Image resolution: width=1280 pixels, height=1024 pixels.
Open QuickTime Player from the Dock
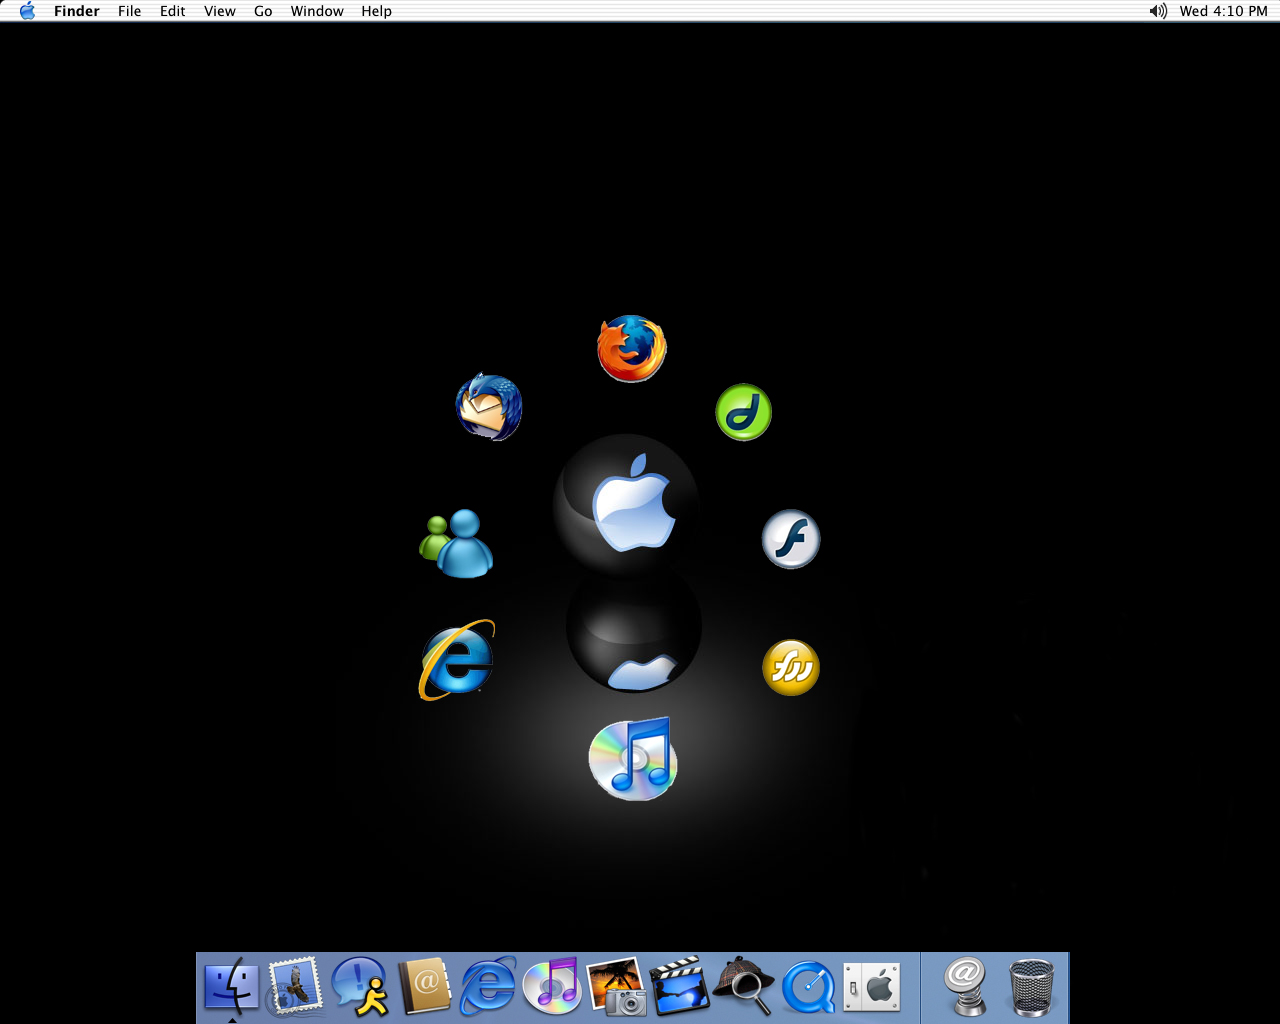pos(808,988)
